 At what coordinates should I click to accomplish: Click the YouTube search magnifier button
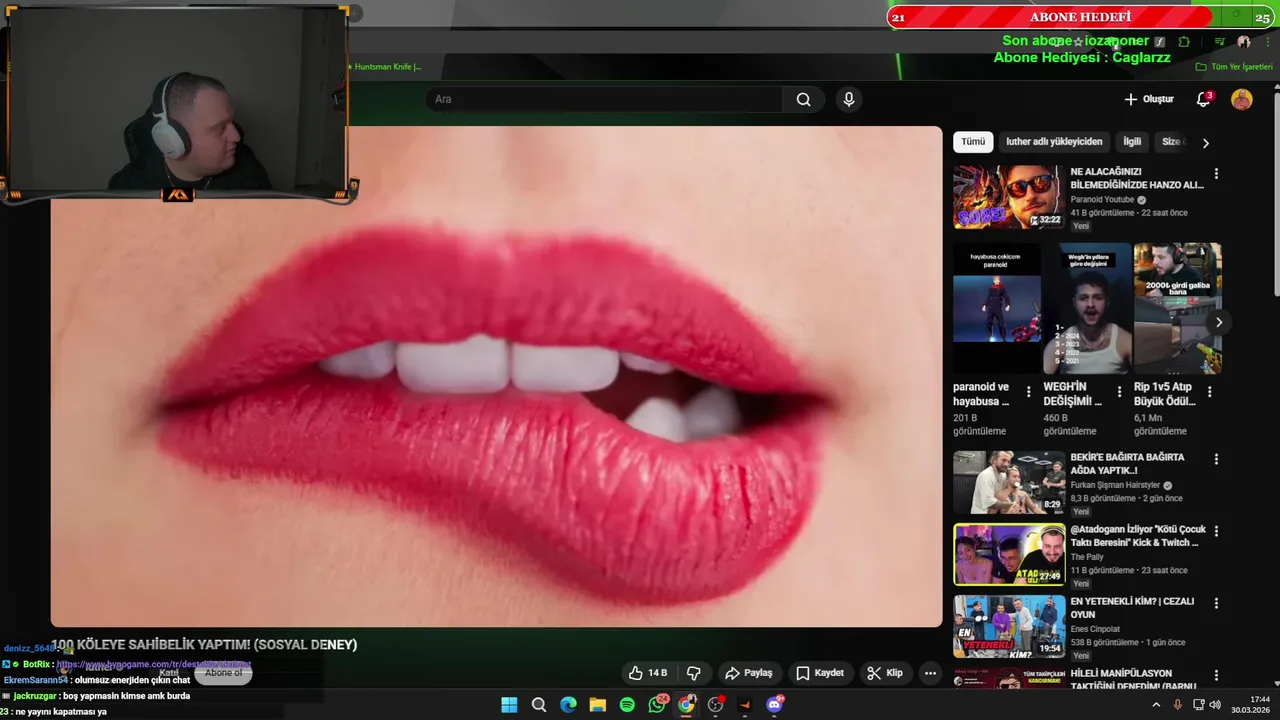[x=803, y=99]
